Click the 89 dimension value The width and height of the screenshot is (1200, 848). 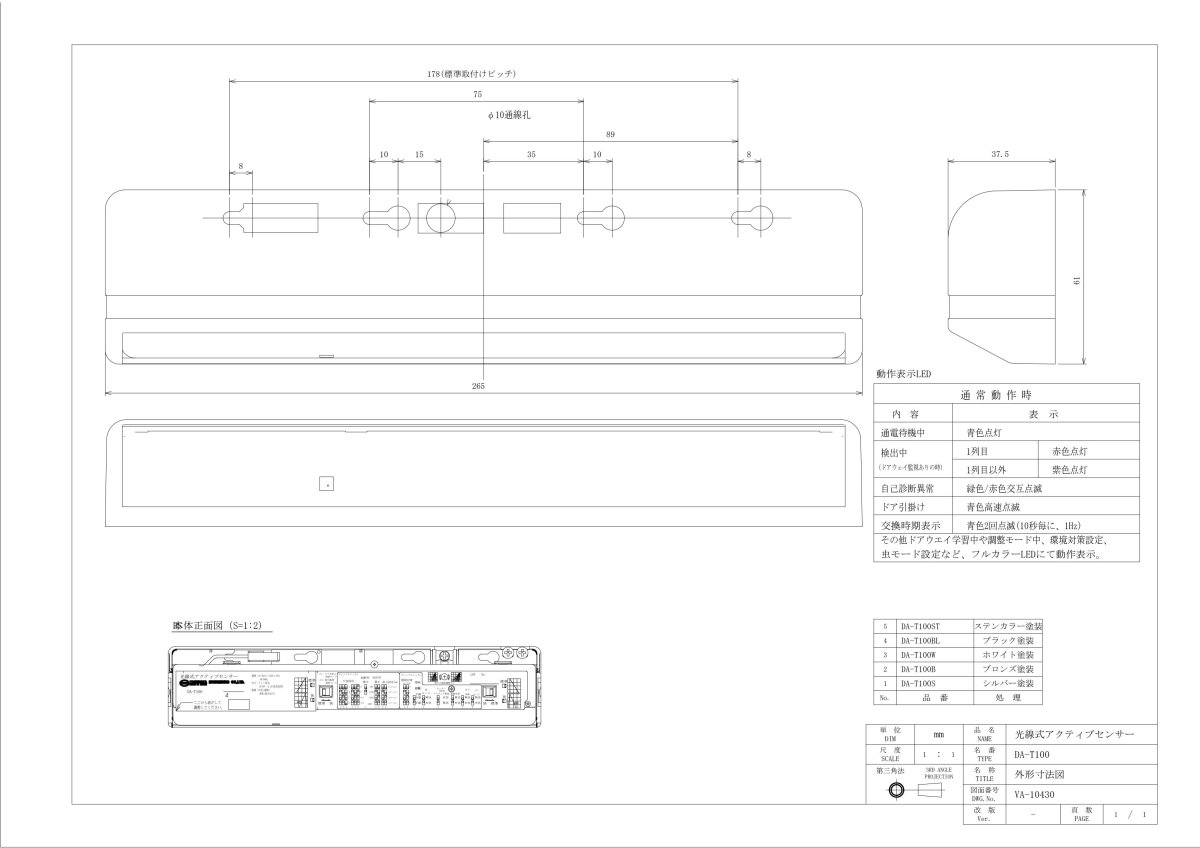pos(610,134)
